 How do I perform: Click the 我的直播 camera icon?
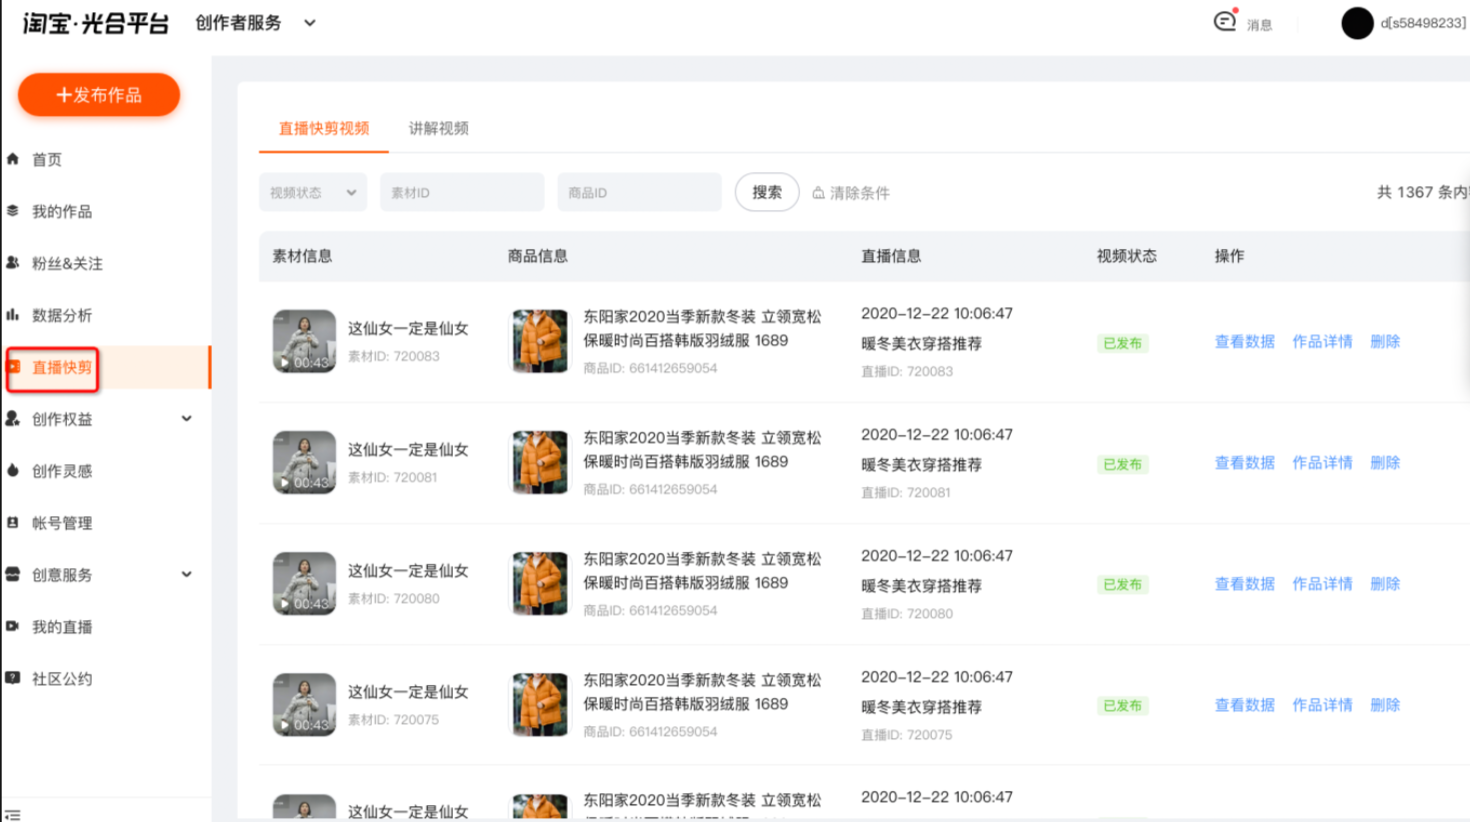click(x=13, y=627)
